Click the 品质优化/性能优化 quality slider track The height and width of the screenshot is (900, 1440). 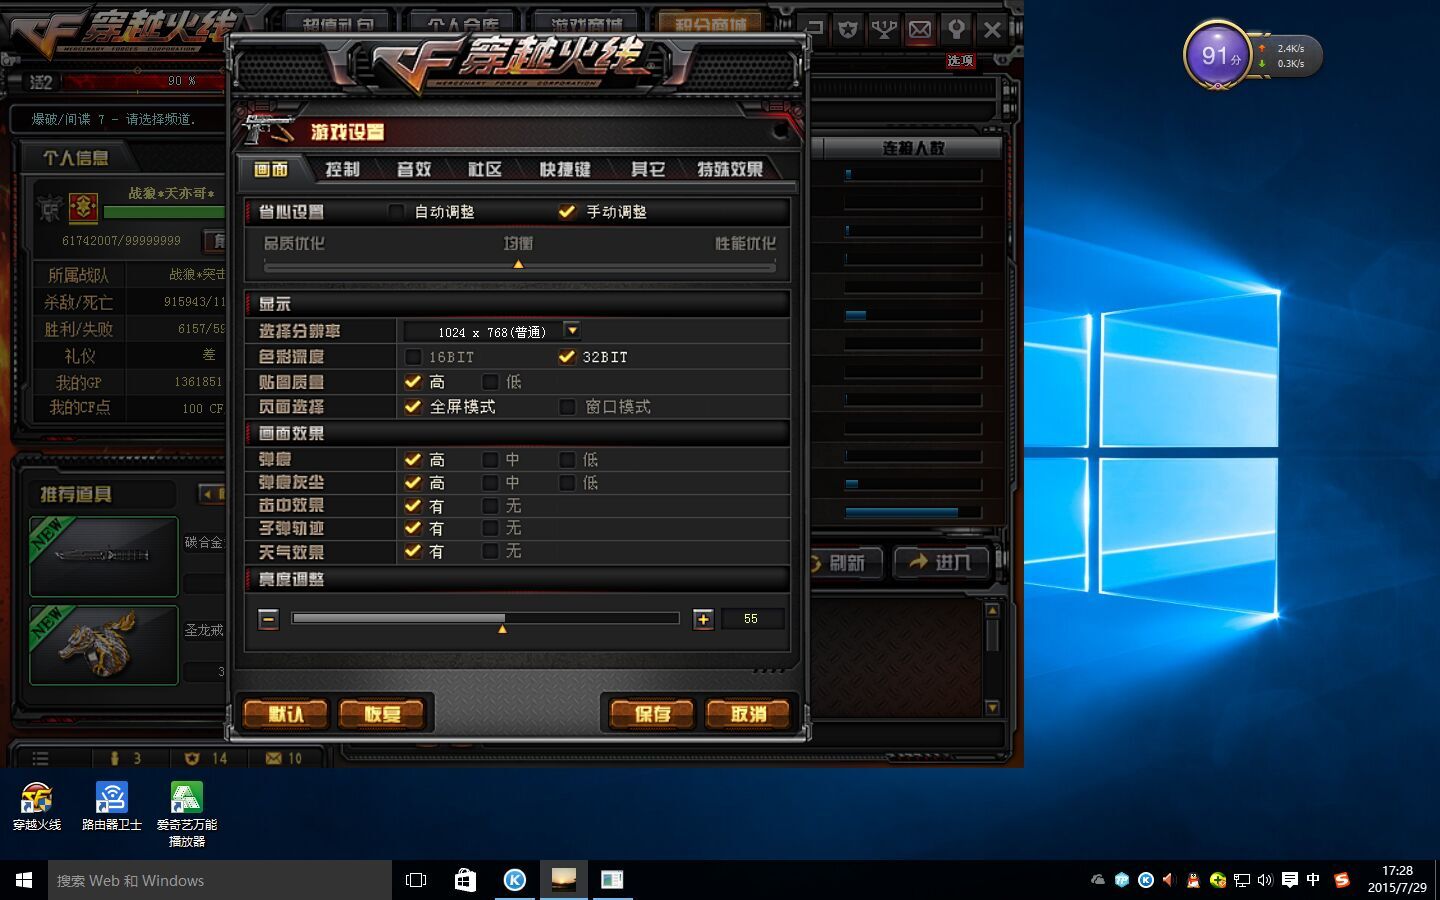point(519,266)
